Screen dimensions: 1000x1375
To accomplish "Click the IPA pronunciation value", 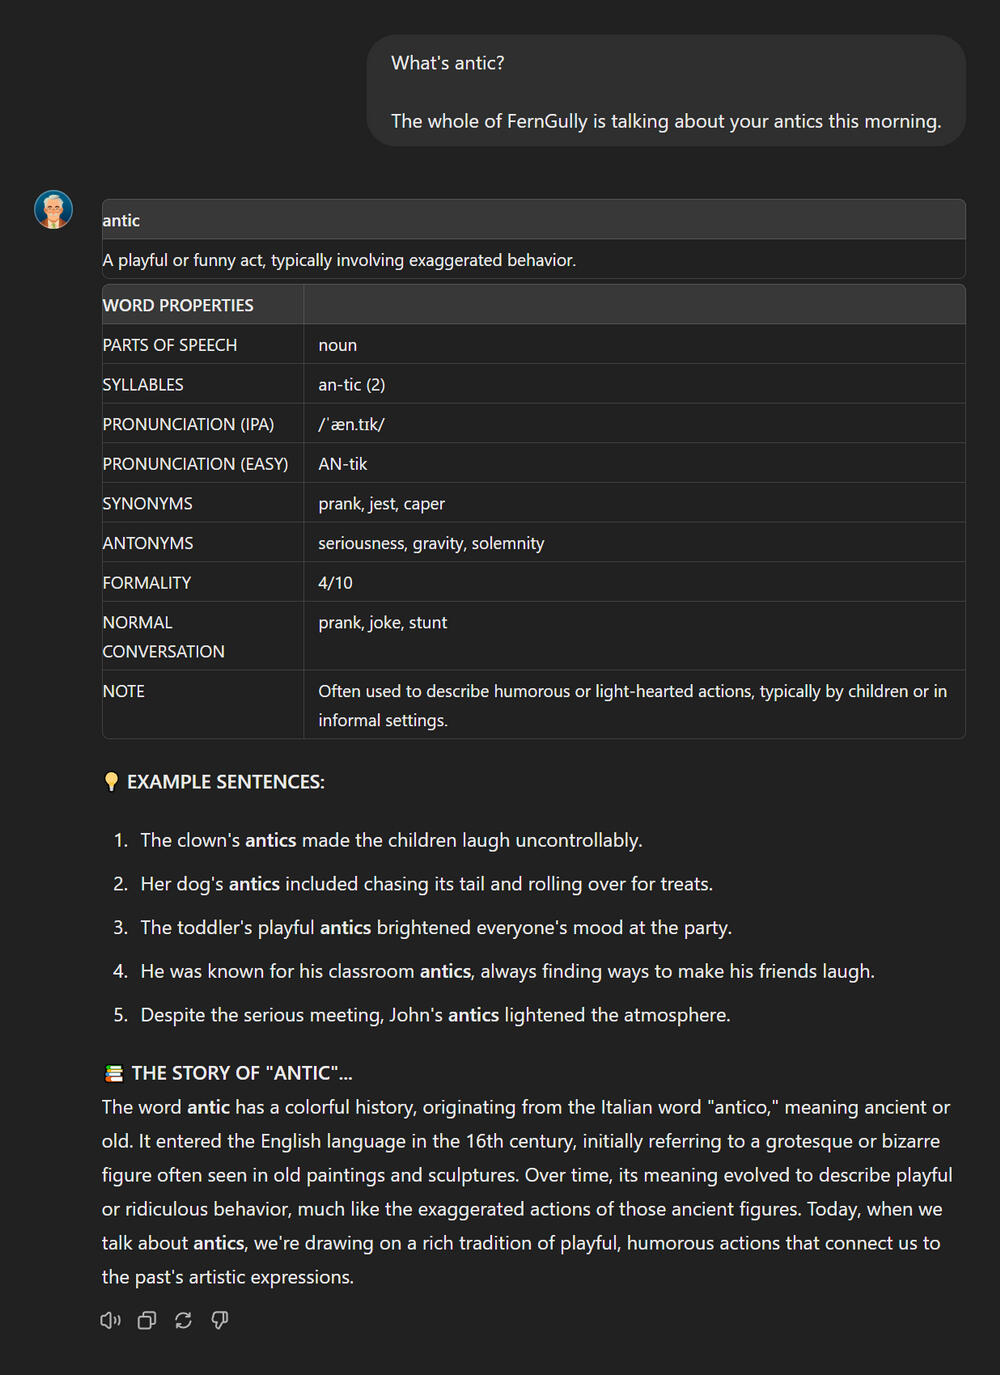I will [351, 424].
